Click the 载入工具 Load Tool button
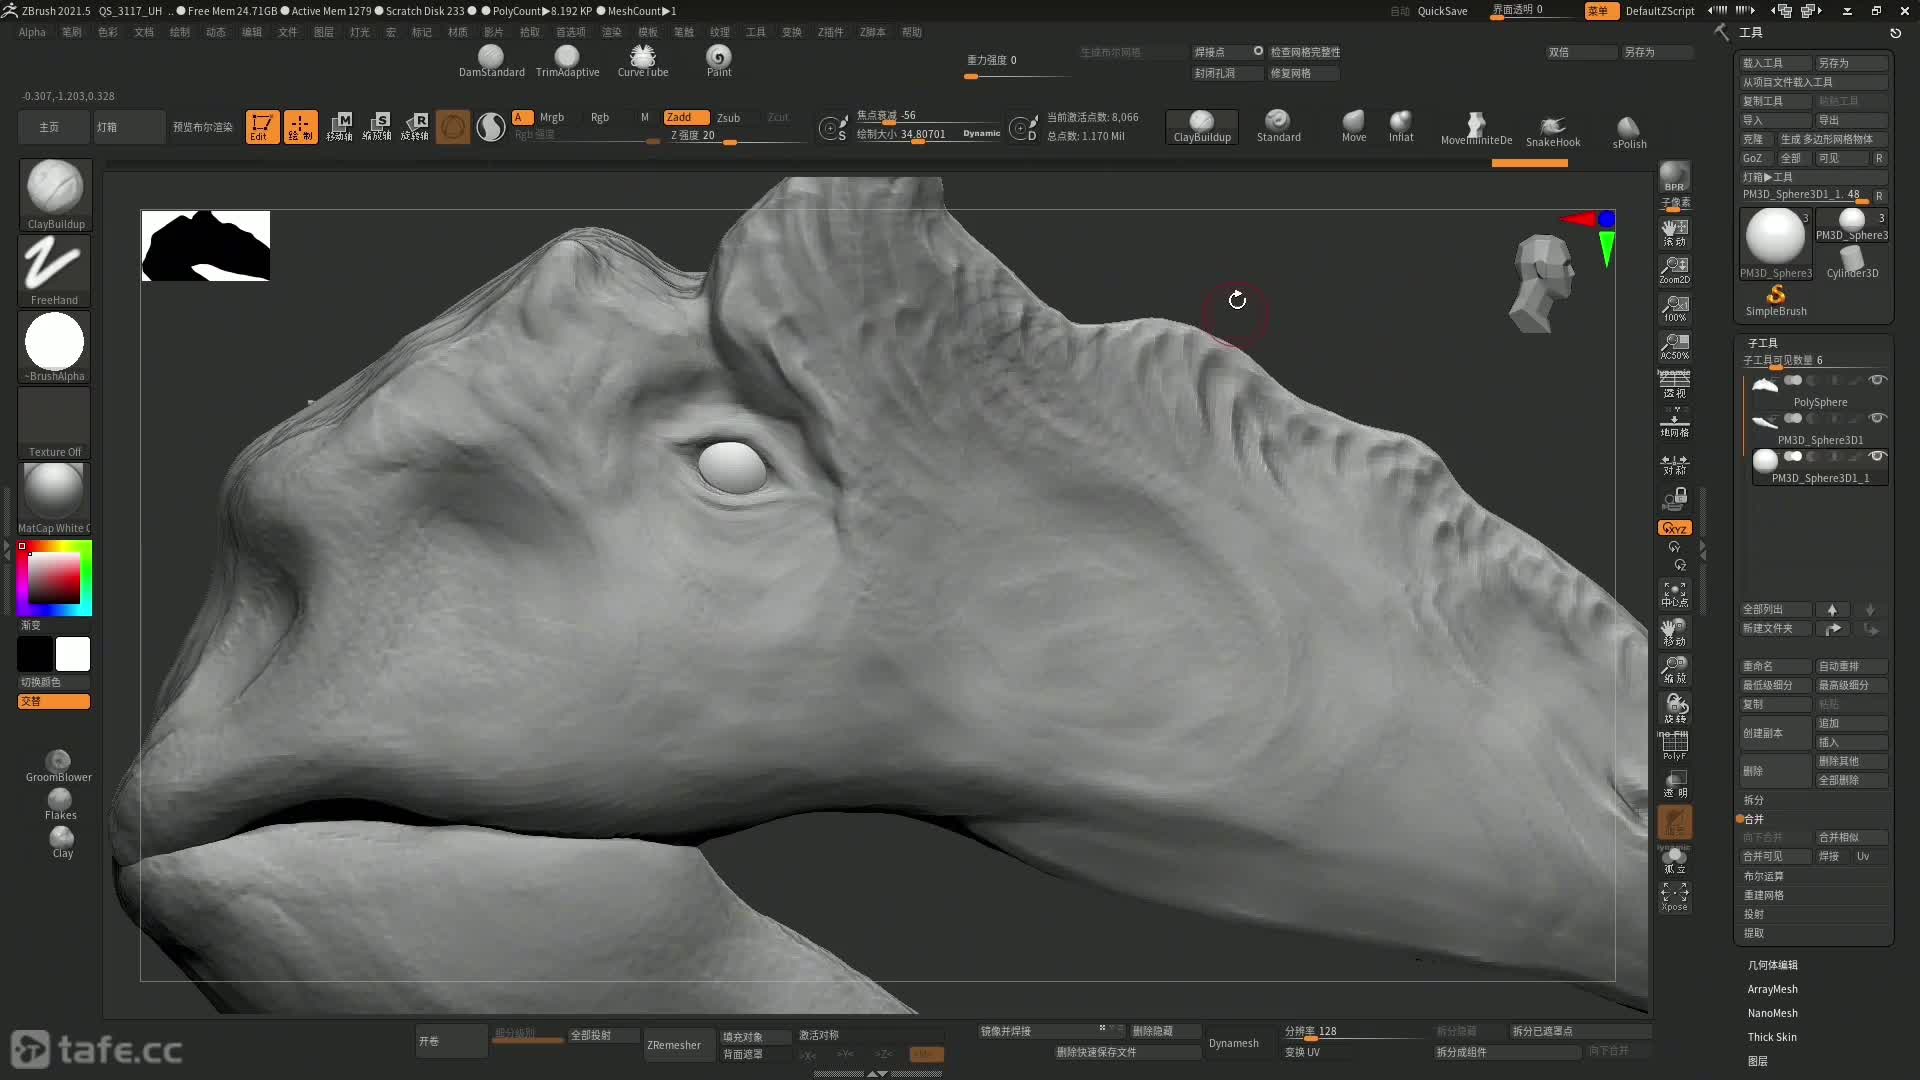Image resolution: width=1920 pixels, height=1080 pixels. tap(1775, 63)
